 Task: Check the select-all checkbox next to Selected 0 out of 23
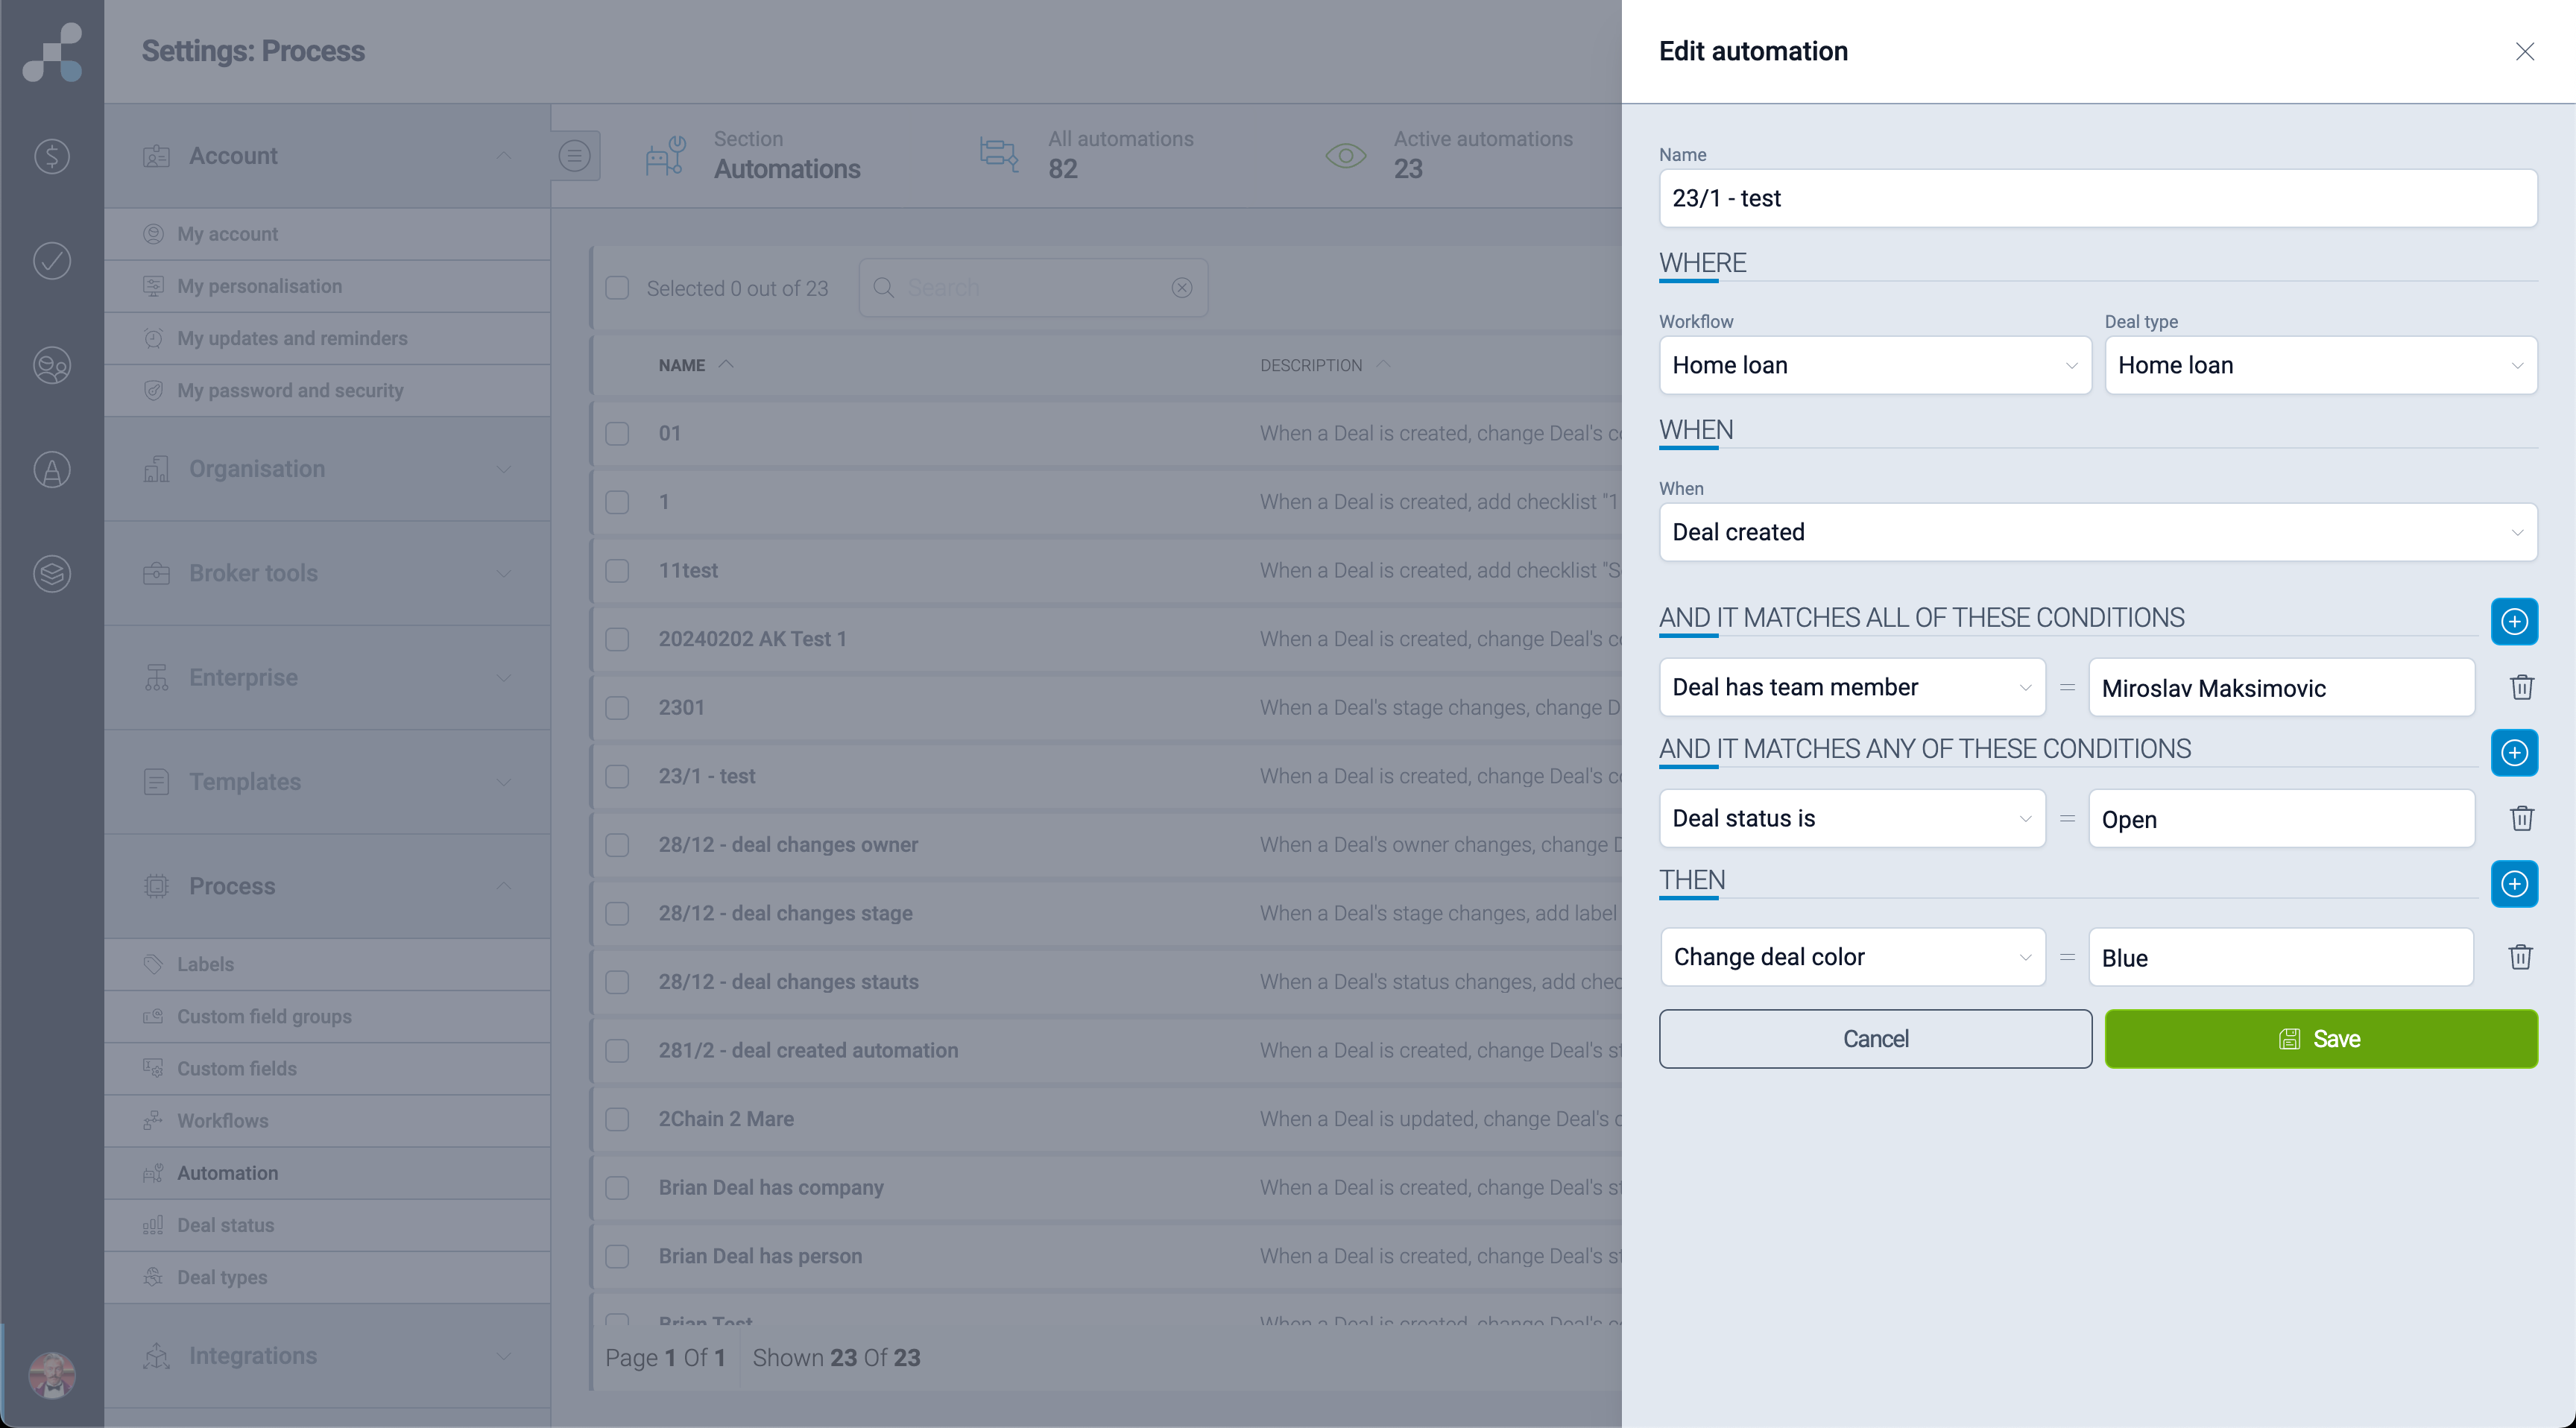click(617, 288)
